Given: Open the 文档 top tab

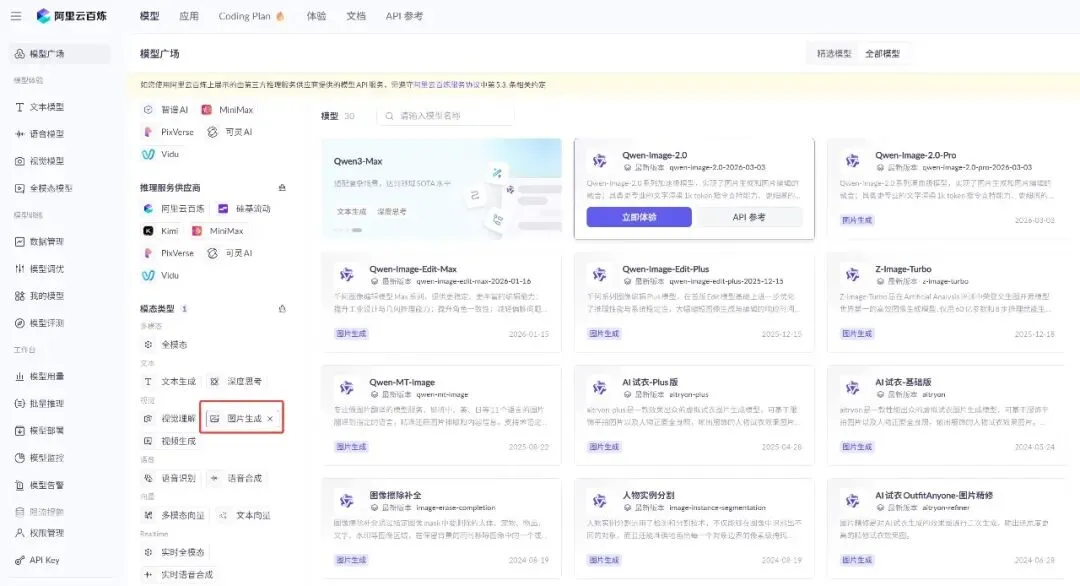Looking at the screenshot, I should point(356,16).
